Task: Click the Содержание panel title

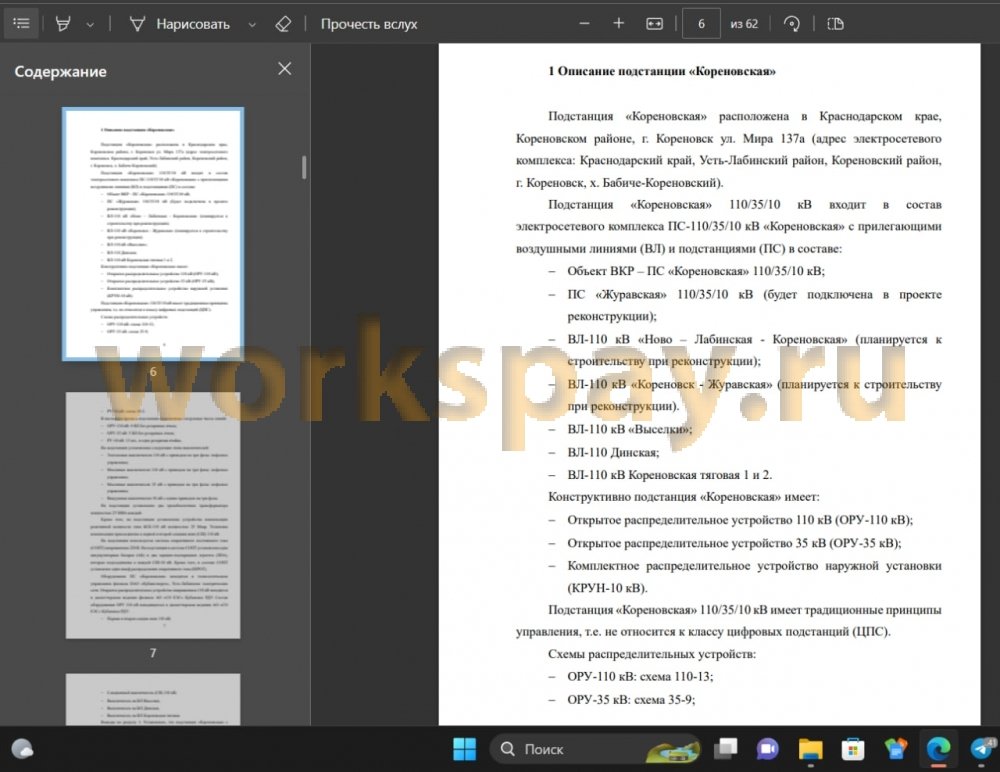Action: pos(61,71)
